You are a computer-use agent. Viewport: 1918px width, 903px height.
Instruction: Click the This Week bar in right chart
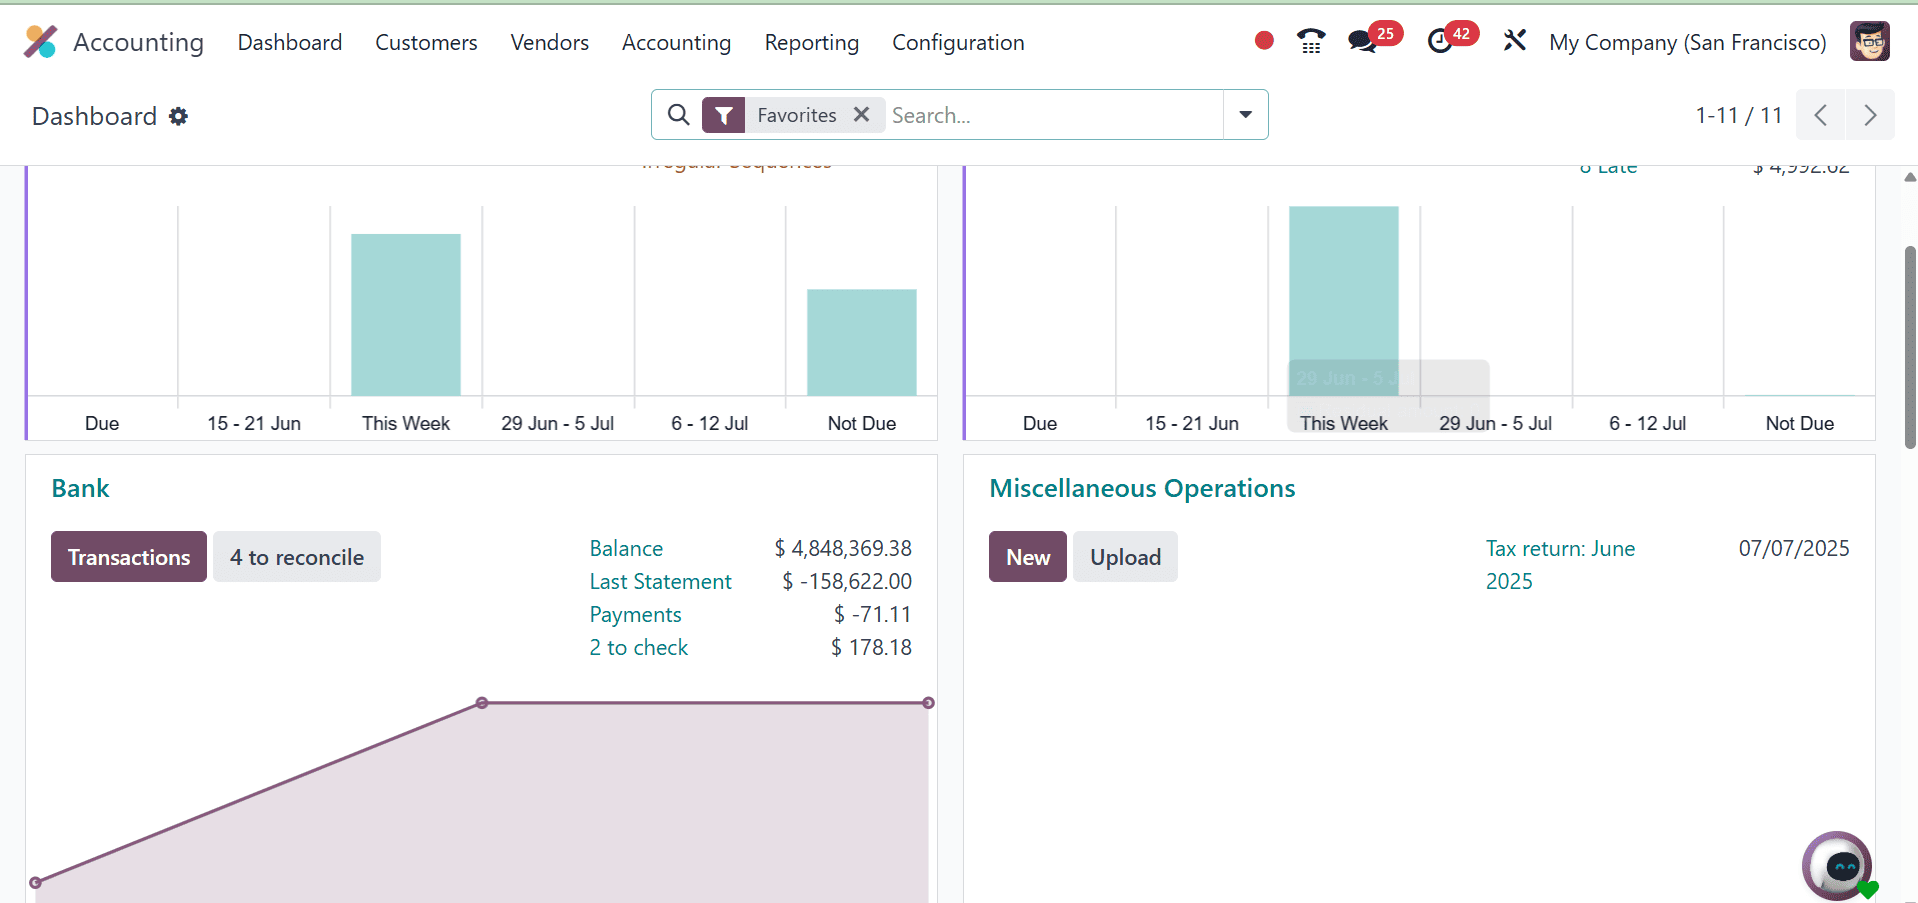coord(1344,300)
